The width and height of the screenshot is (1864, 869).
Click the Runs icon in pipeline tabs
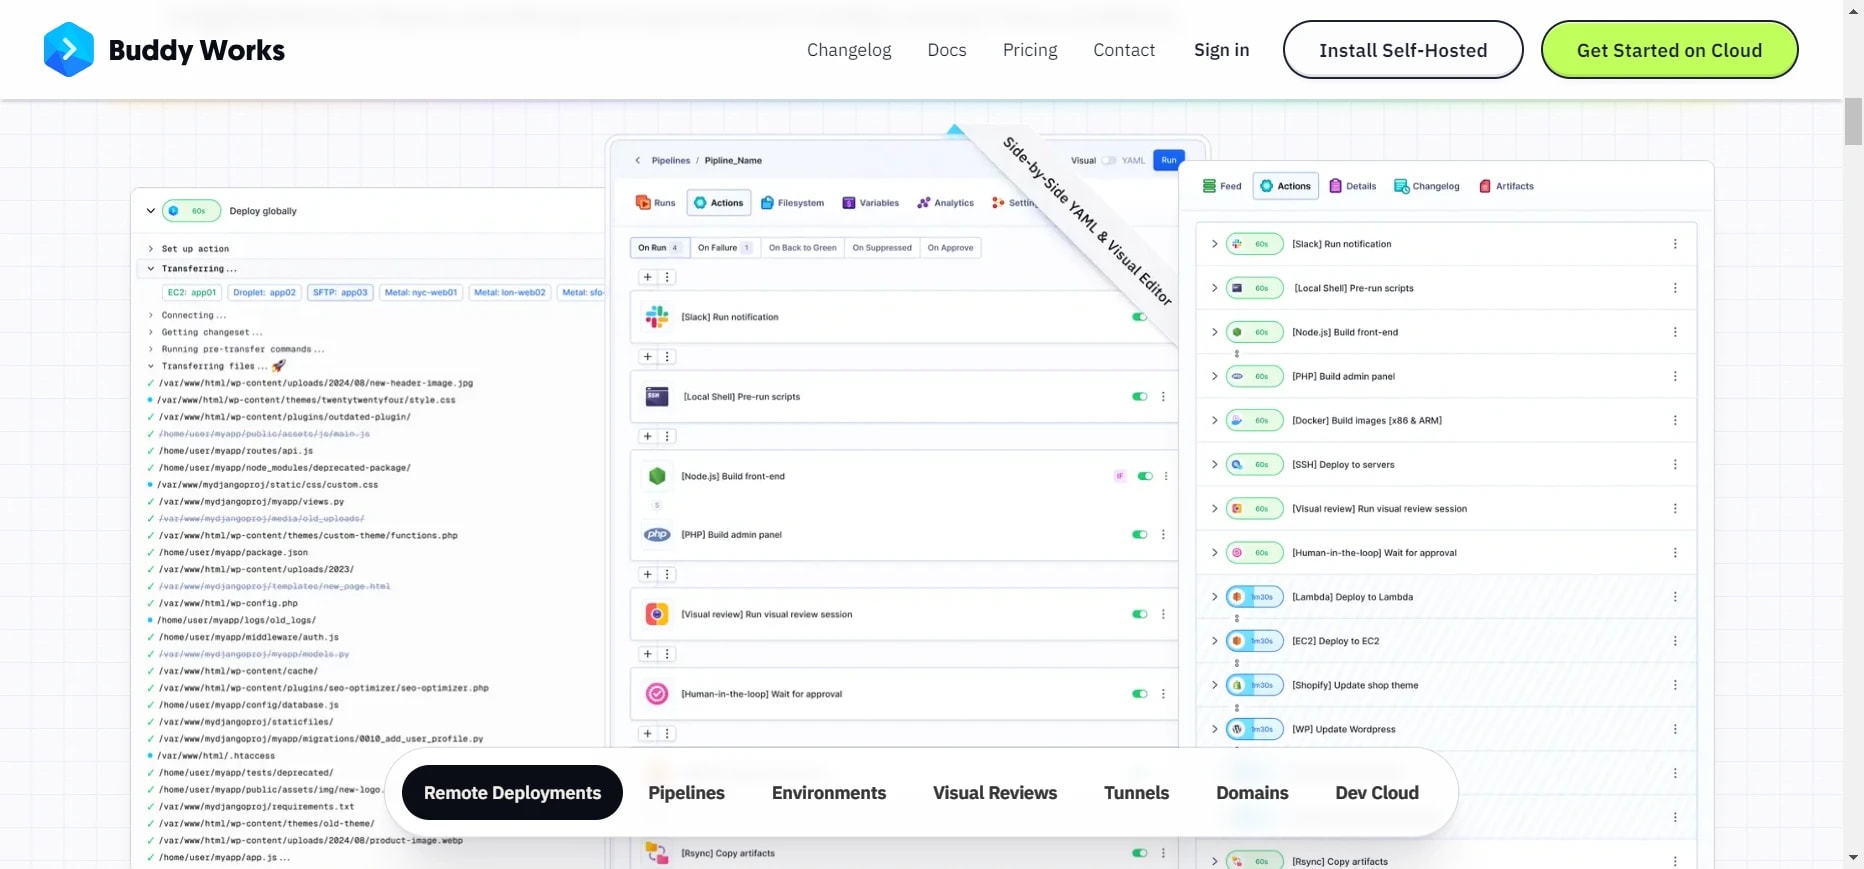point(643,203)
